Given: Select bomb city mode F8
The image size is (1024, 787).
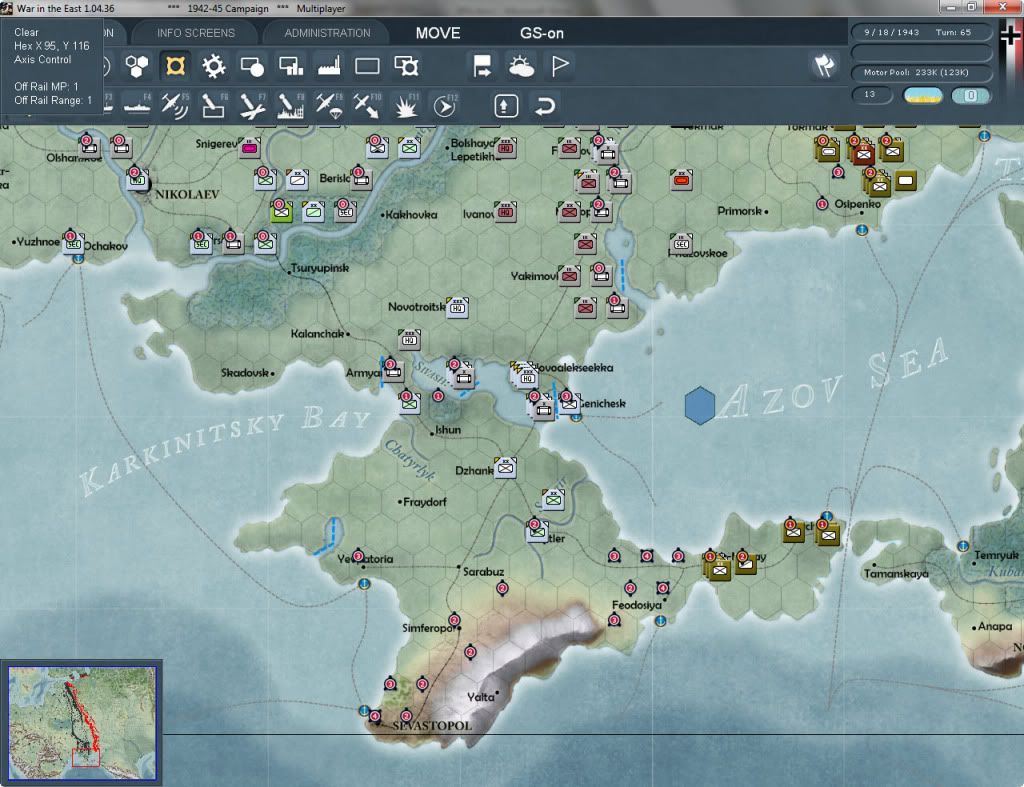Looking at the screenshot, I should pyautogui.click(x=291, y=105).
